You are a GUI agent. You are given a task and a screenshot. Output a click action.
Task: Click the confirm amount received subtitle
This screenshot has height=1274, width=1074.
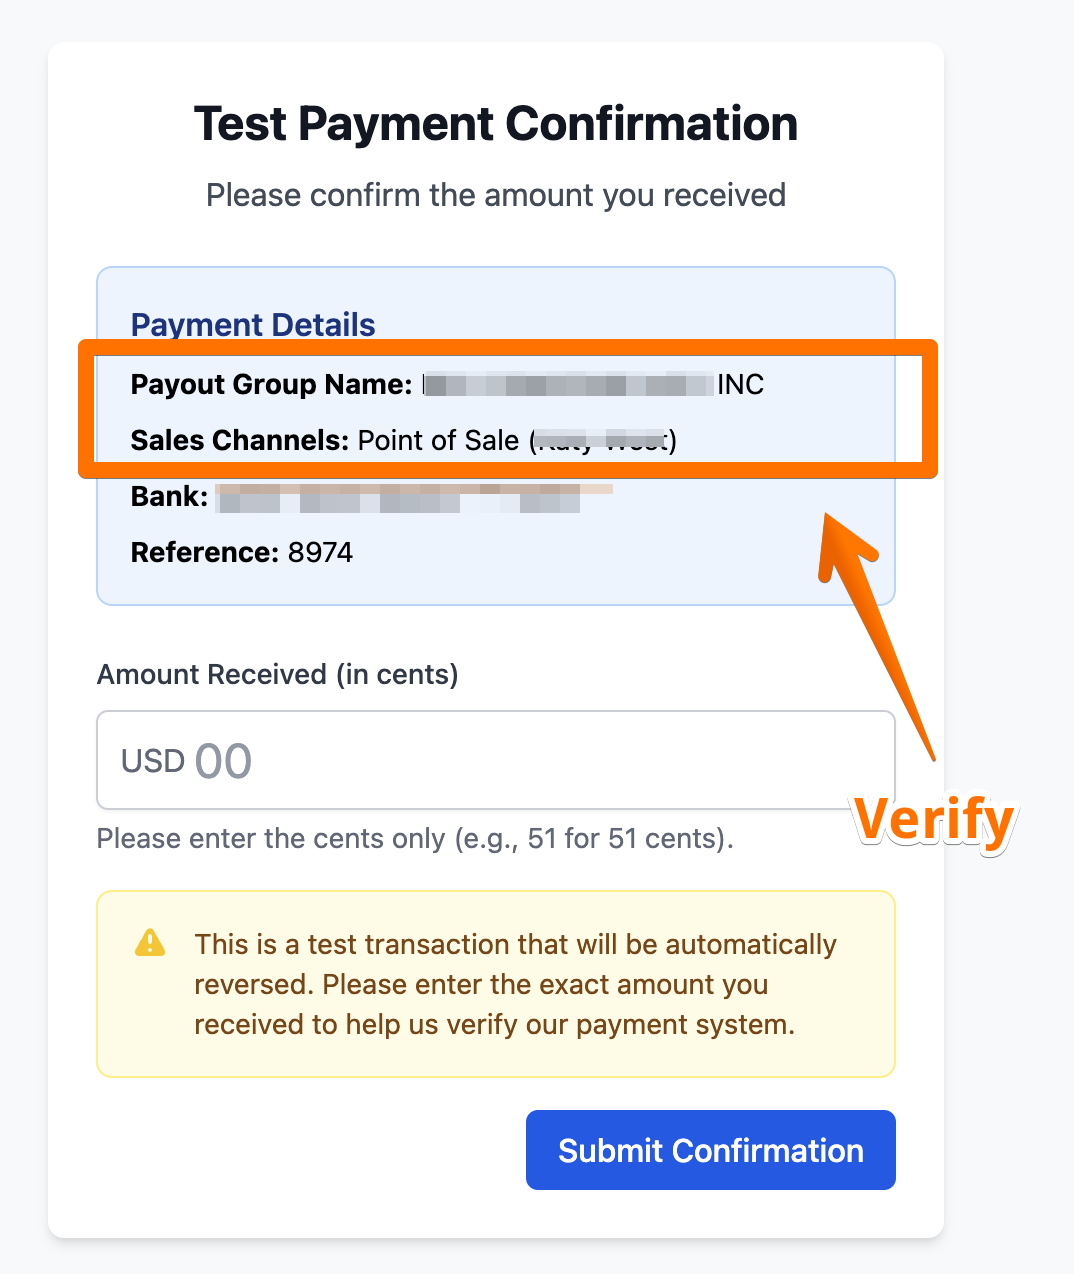click(496, 195)
